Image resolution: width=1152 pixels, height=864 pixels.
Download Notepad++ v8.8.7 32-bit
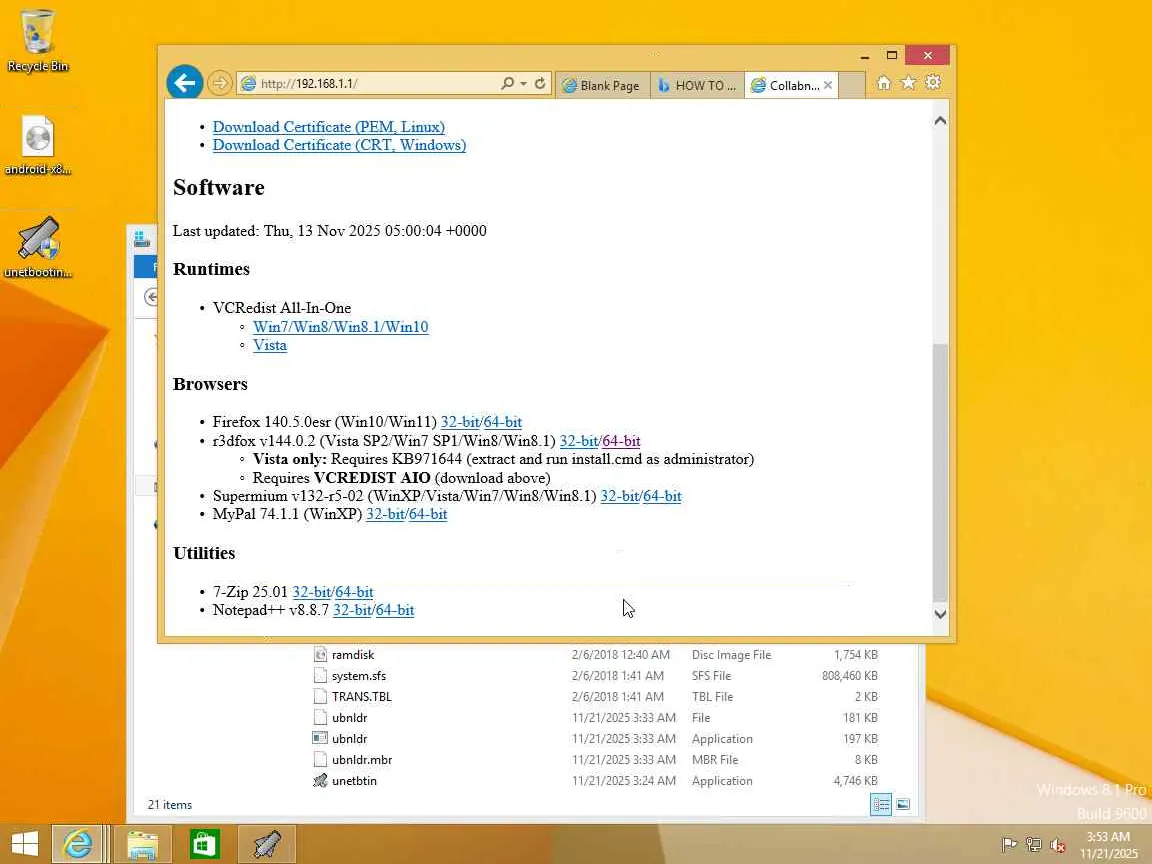[352, 611]
